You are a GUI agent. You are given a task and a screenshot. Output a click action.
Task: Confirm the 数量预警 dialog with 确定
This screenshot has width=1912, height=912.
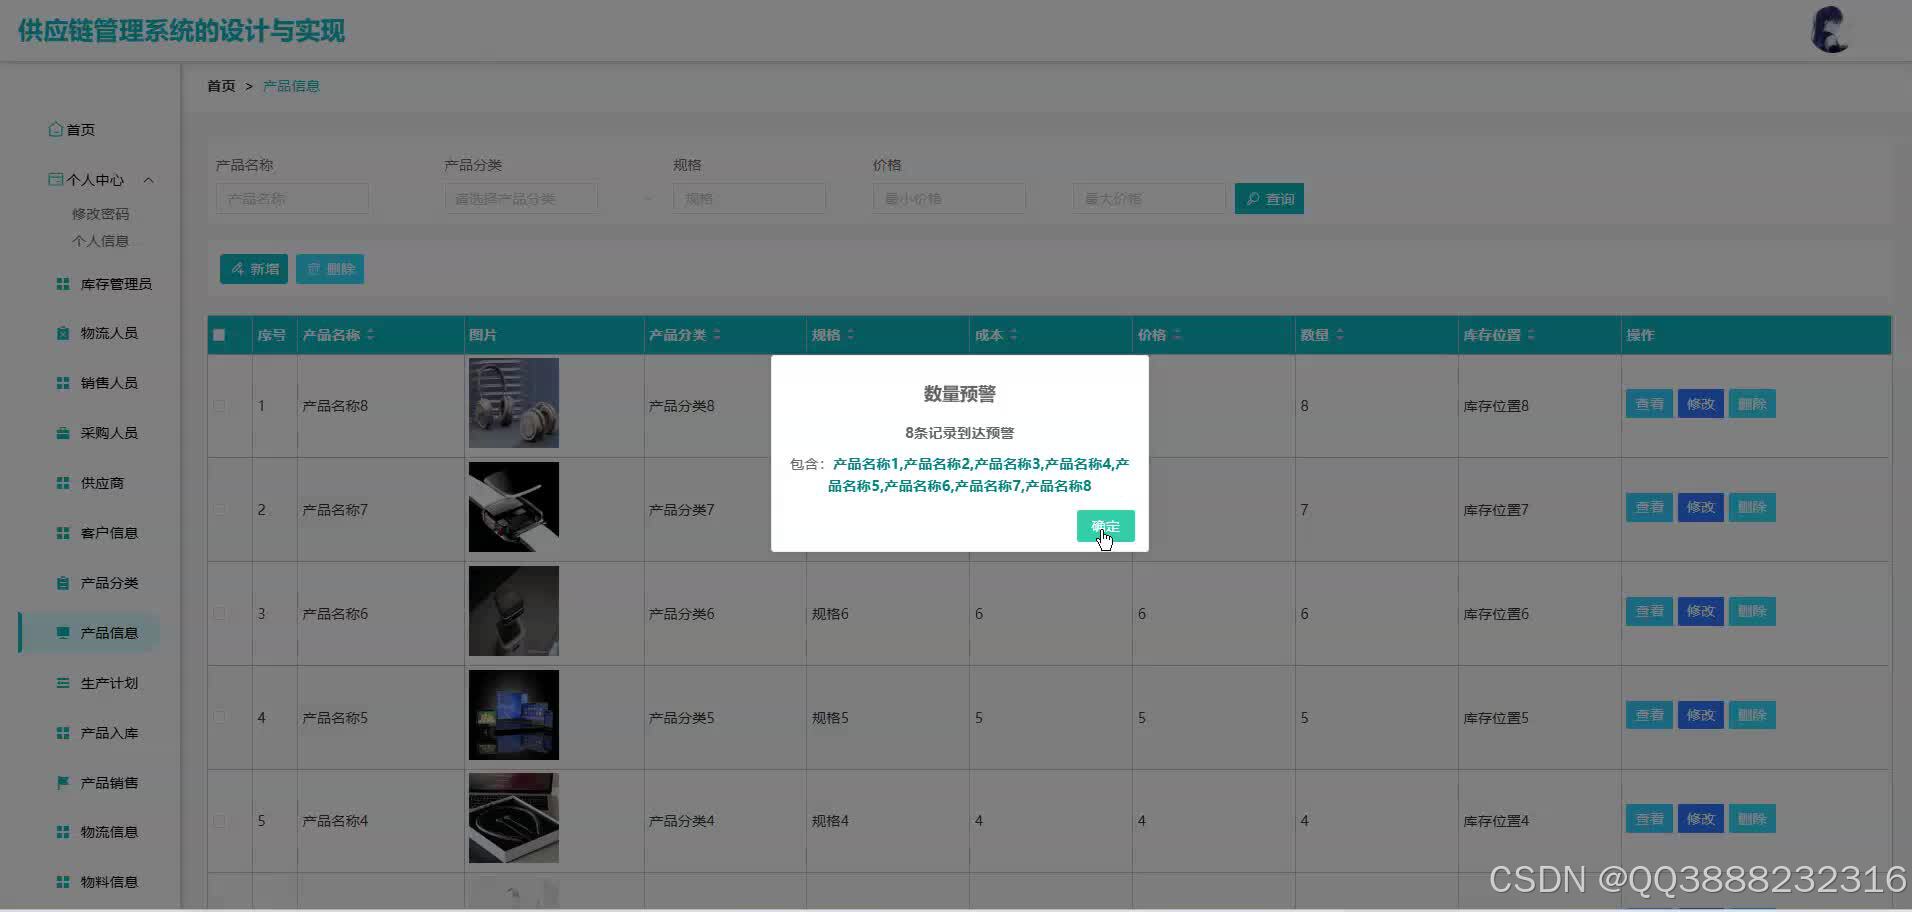click(x=1105, y=526)
